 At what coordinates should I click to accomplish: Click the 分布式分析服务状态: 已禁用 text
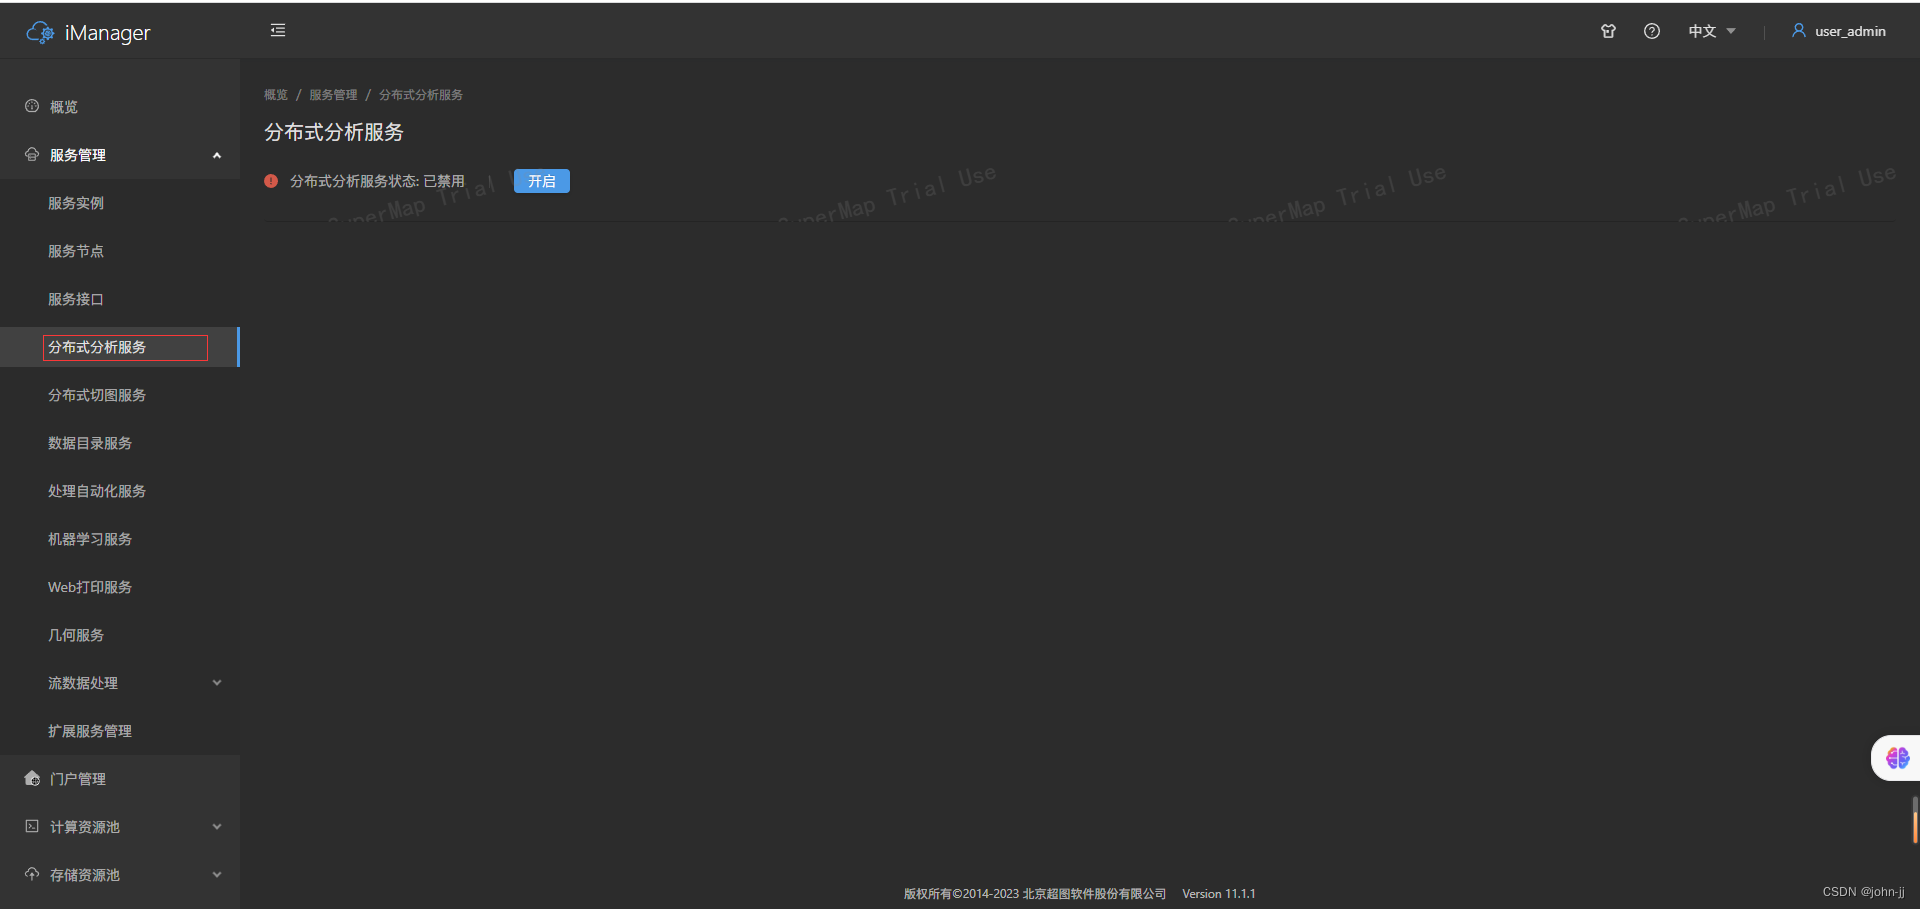pyautogui.click(x=377, y=181)
